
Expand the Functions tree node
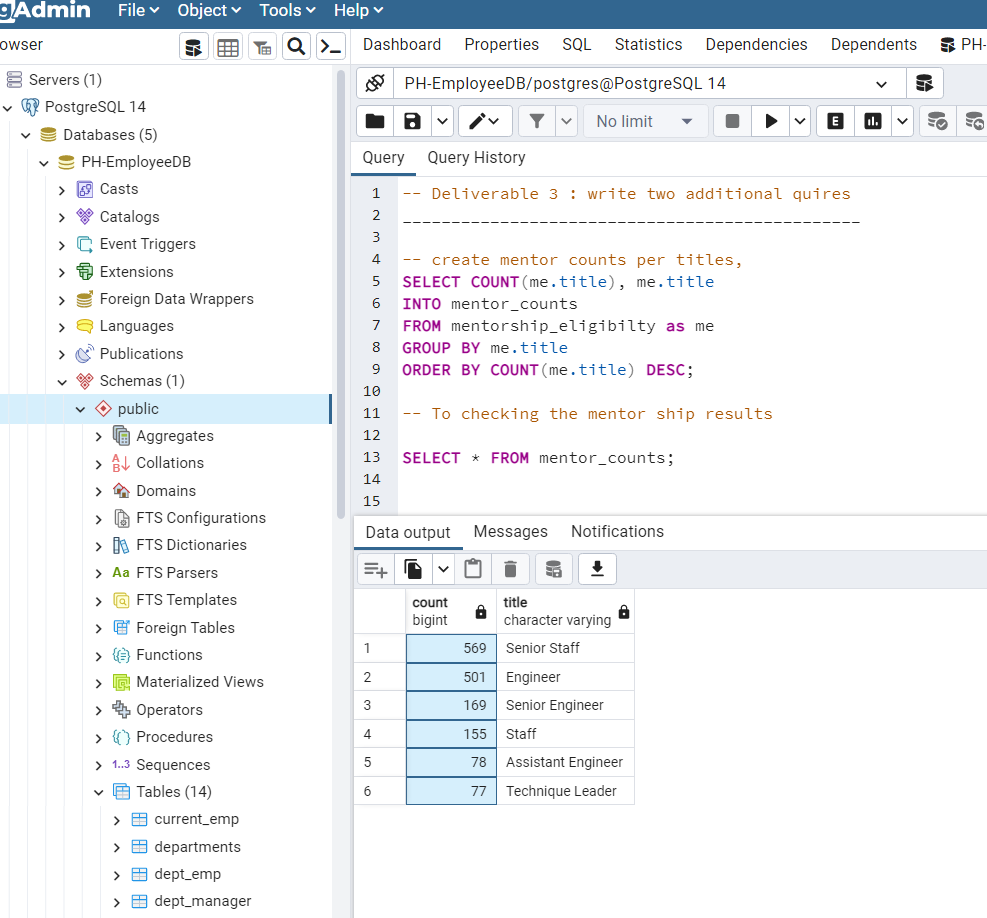point(98,655)
